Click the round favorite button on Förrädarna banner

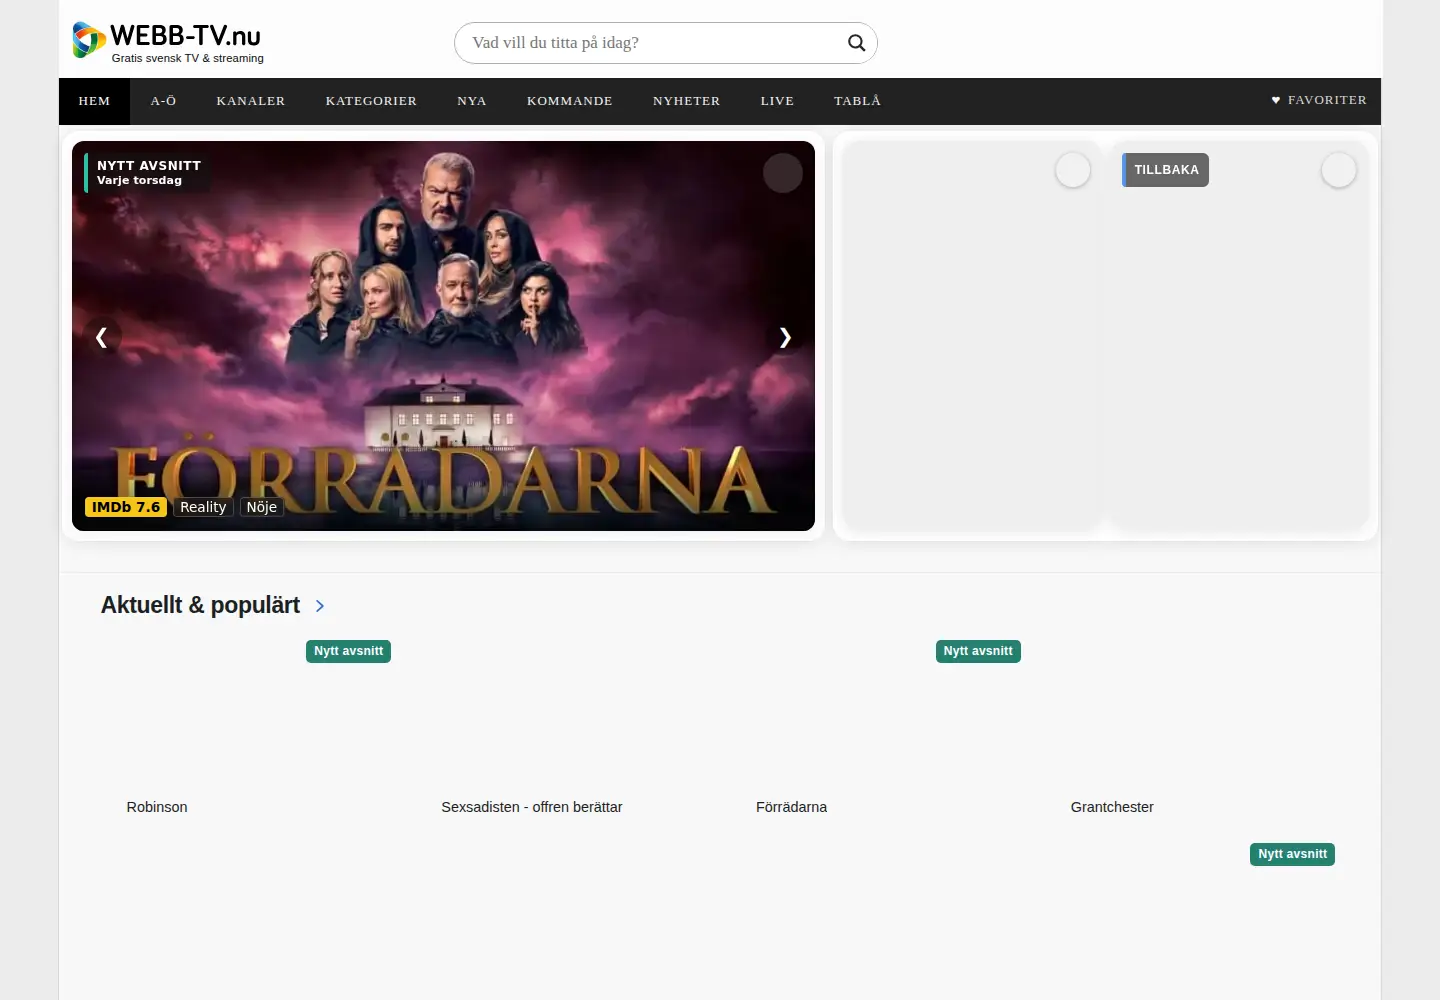tap(783, 173)
